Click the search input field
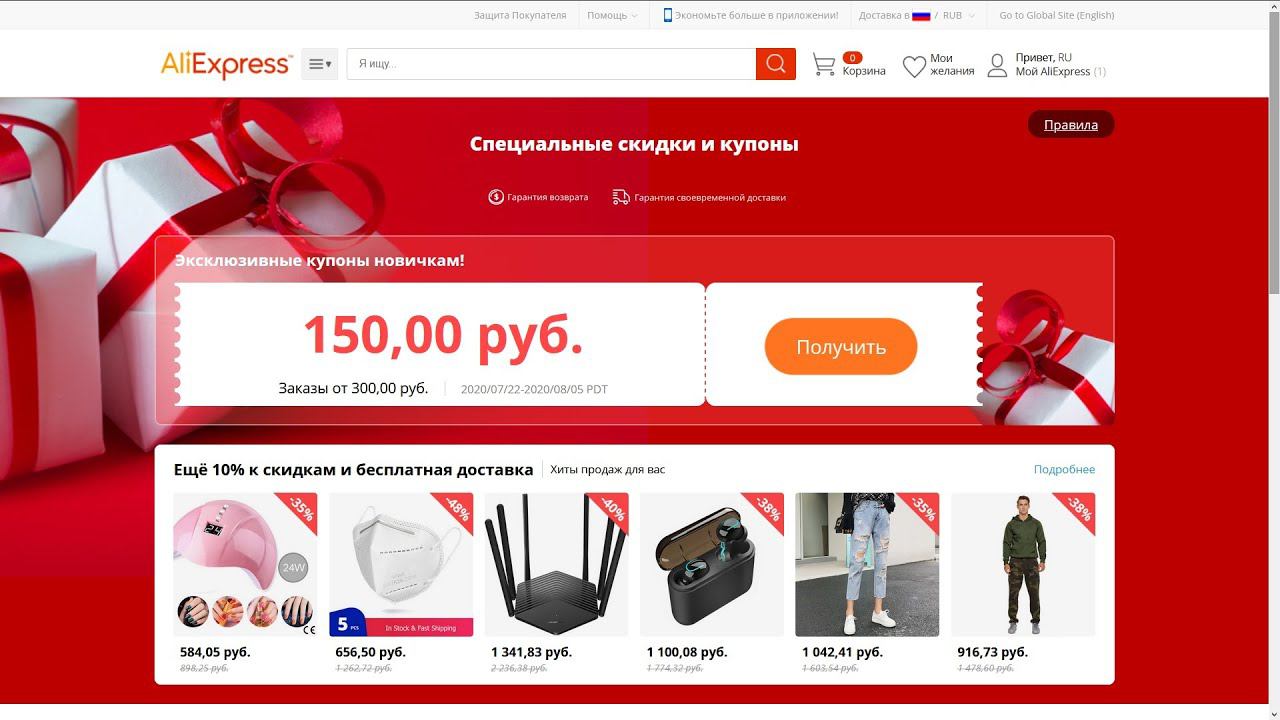Viewport: 1280px width, 720px height. pos(551,64)
